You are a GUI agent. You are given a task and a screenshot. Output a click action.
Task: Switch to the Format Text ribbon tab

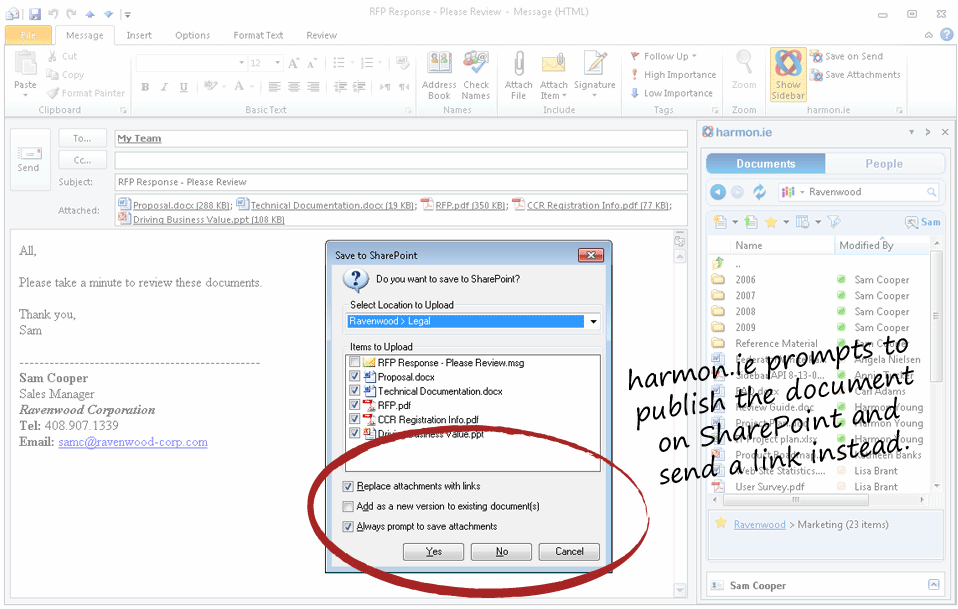tap(258, 35)
